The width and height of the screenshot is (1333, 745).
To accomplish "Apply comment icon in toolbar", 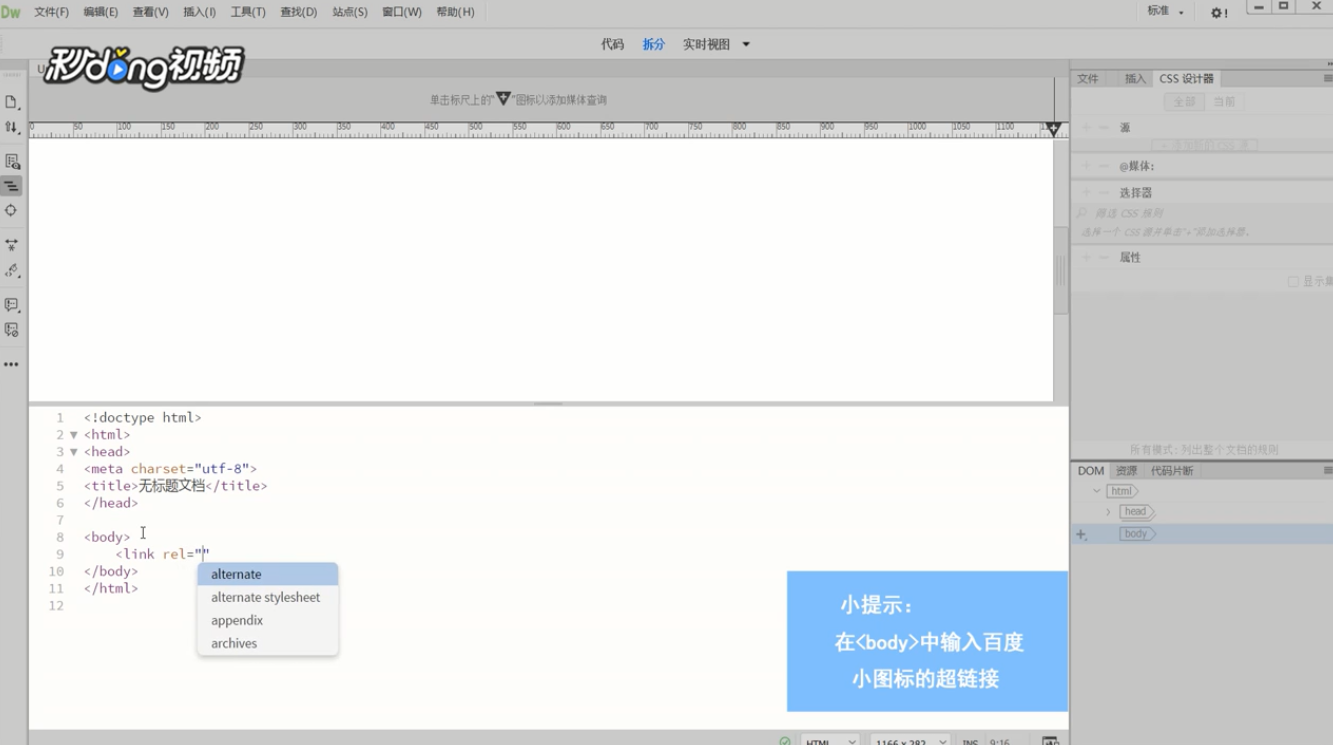I will coord(12,305).
